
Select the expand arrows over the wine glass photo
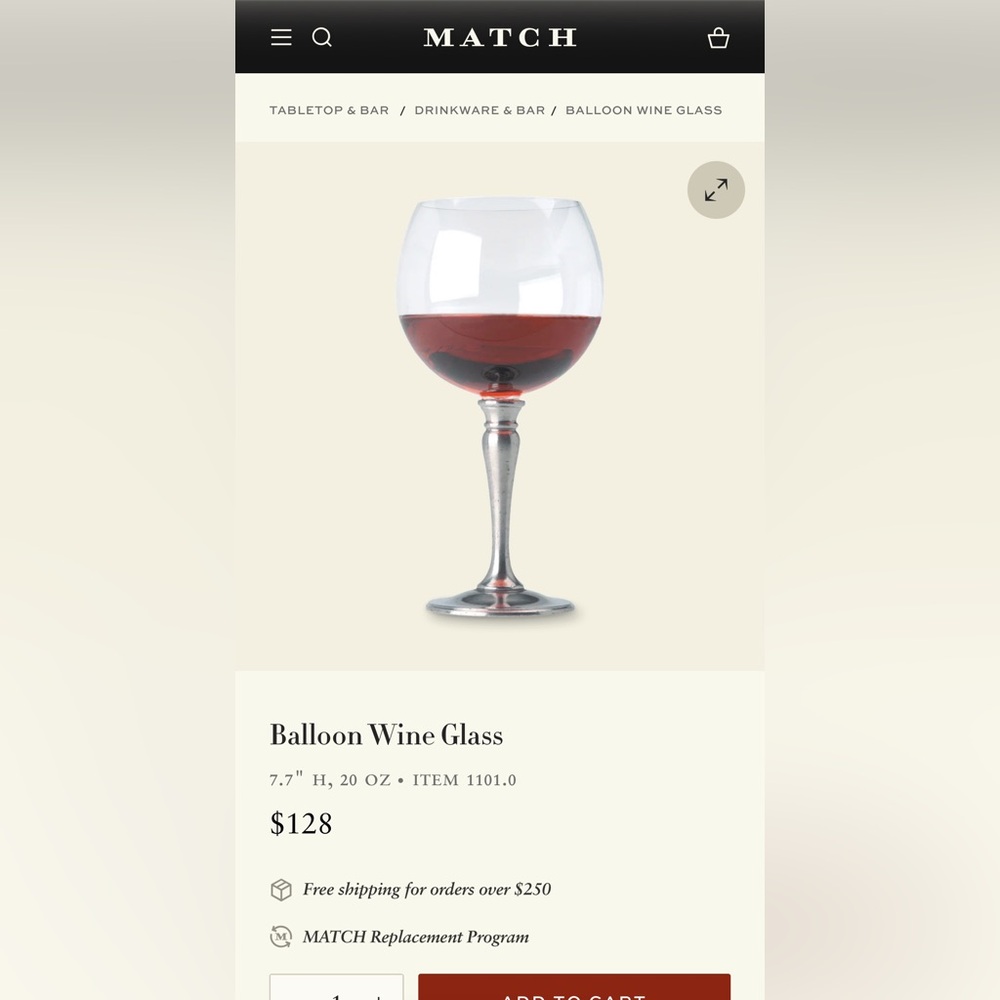715,190
